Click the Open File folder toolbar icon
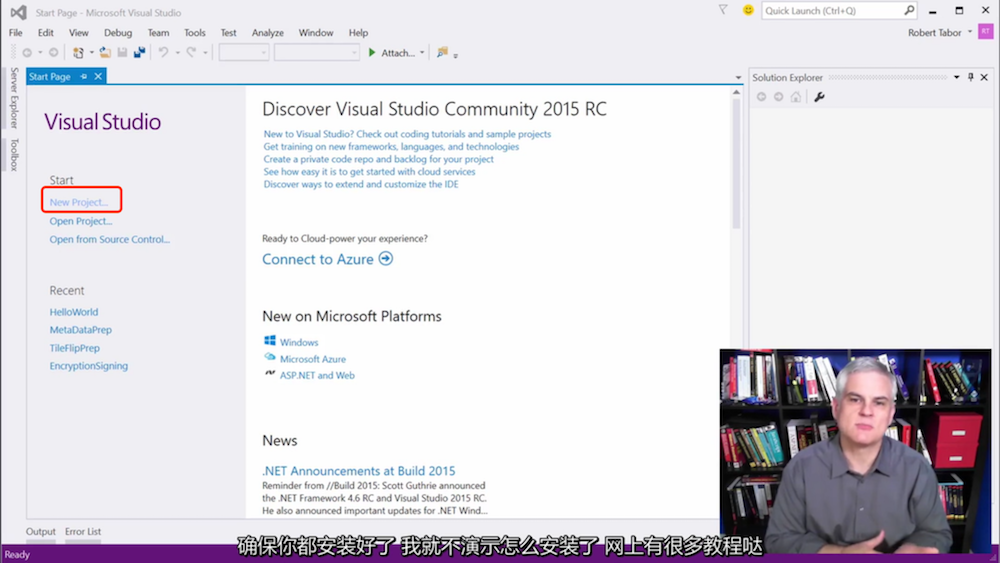The image size is (1000, 563). point(105,53)
